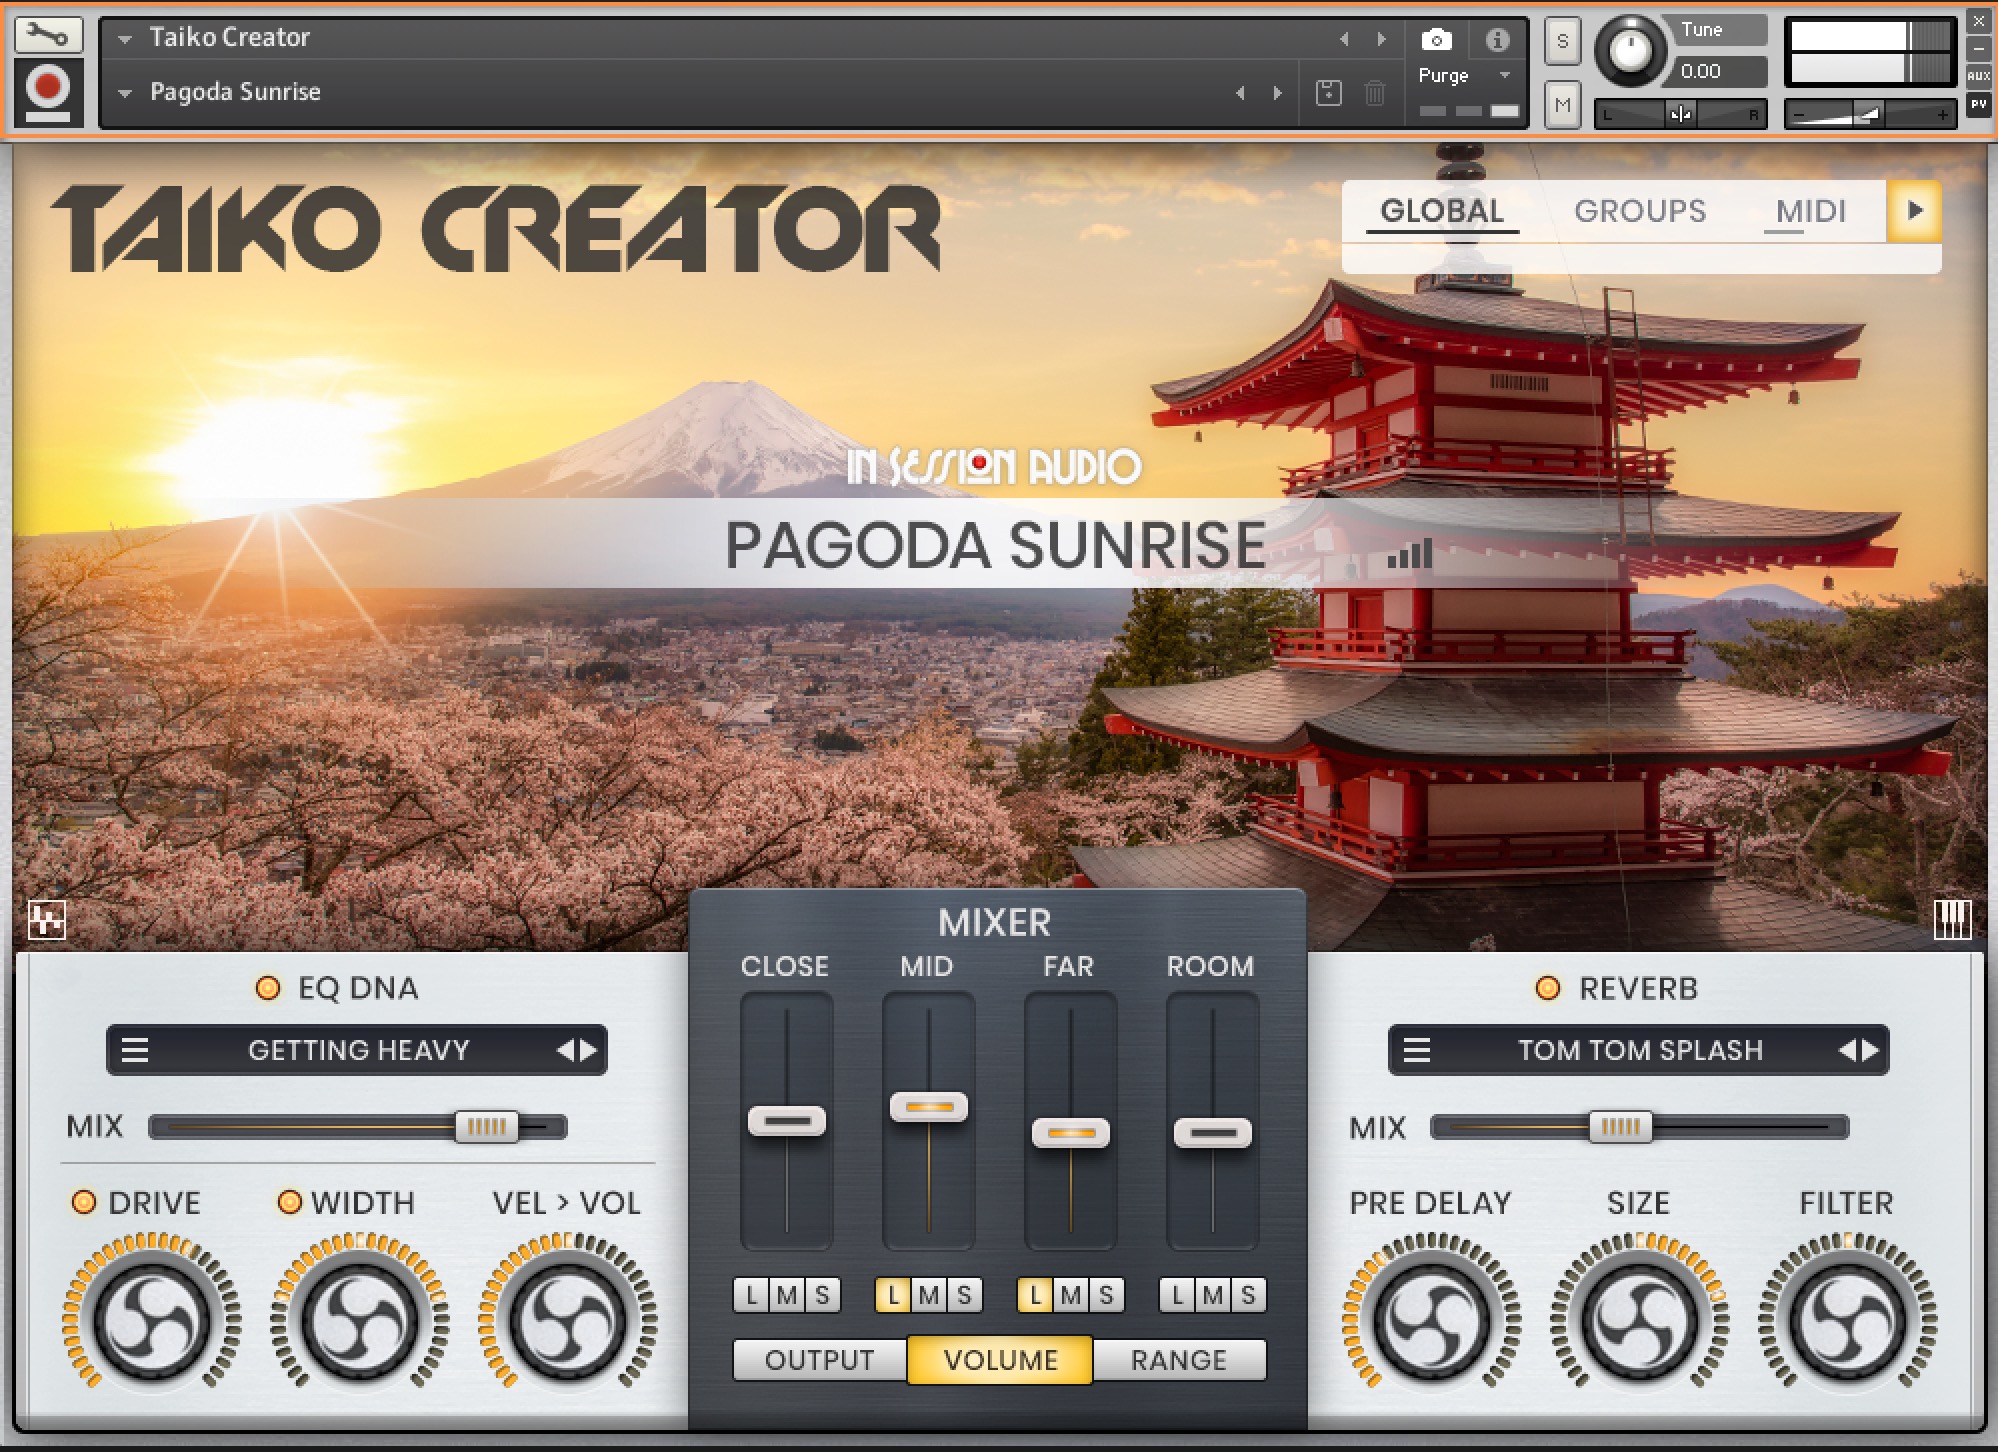This screenshot has width=1998, height=1452.
Task: Open the Reverb preset list menu icon
Action: (x=1416, y=1050)
